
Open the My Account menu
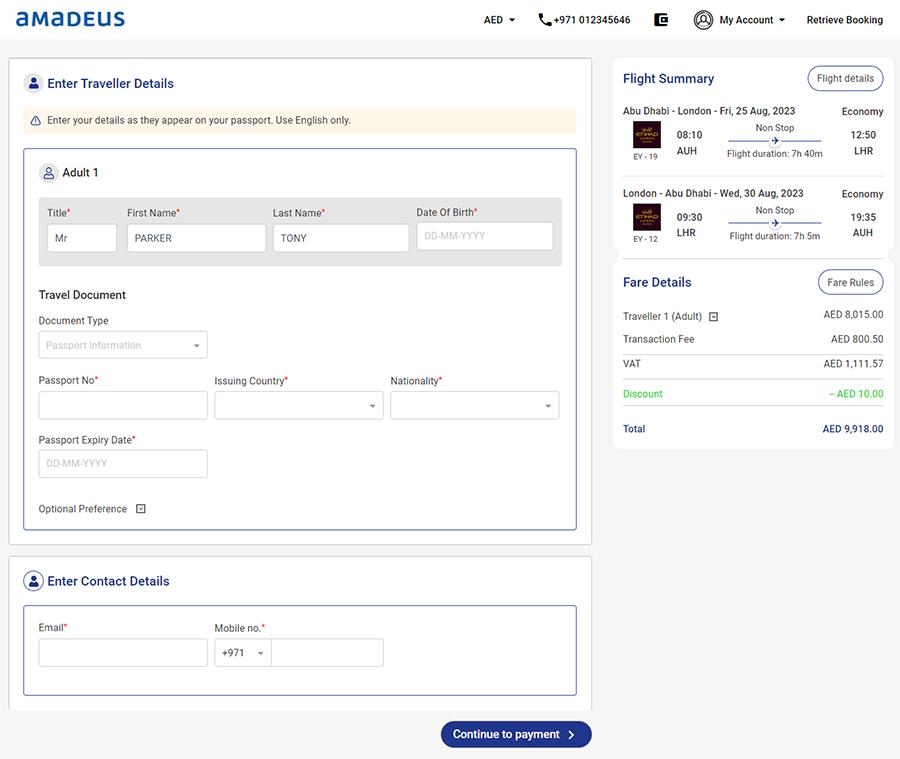point(748,19)
